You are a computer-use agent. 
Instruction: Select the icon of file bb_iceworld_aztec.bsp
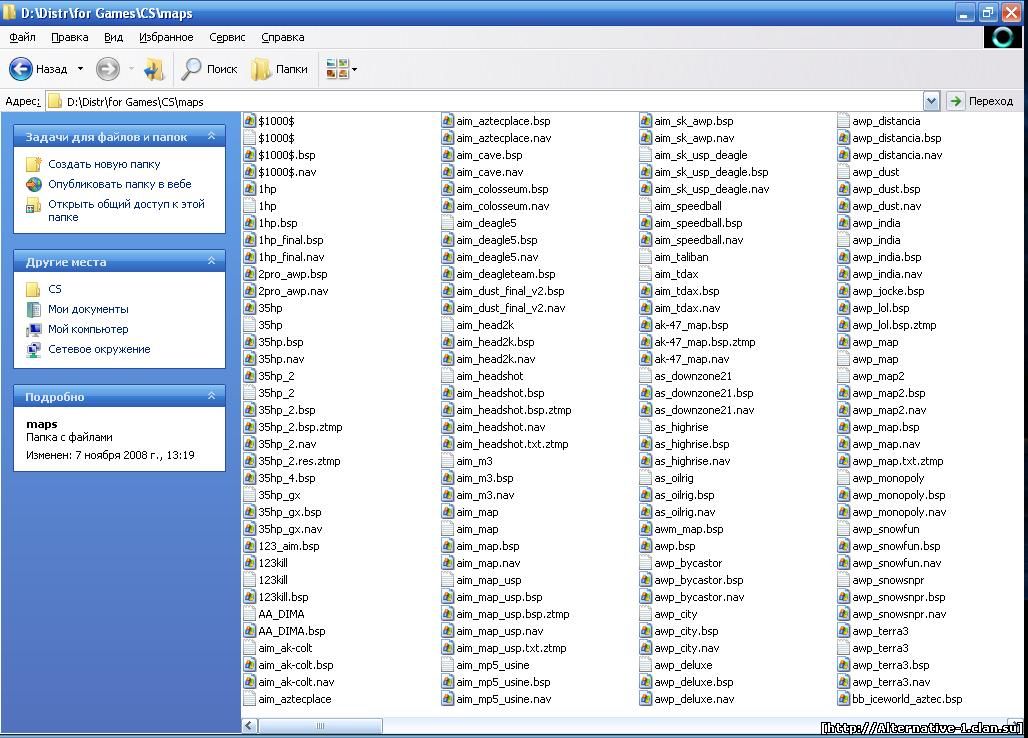844,699
